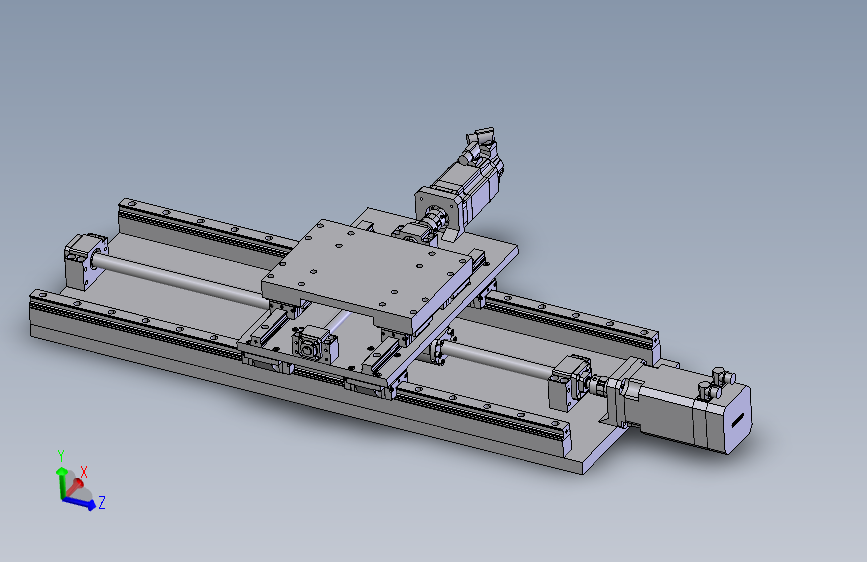
Task: Click the red X axis of the orientation triad
Action: pos(75,487)
